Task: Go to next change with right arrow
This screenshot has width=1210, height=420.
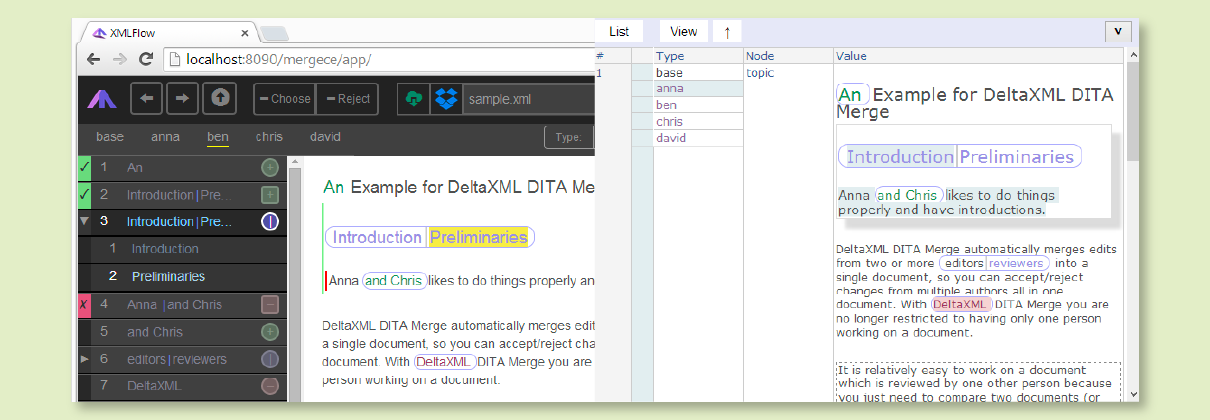Action: 182,98
